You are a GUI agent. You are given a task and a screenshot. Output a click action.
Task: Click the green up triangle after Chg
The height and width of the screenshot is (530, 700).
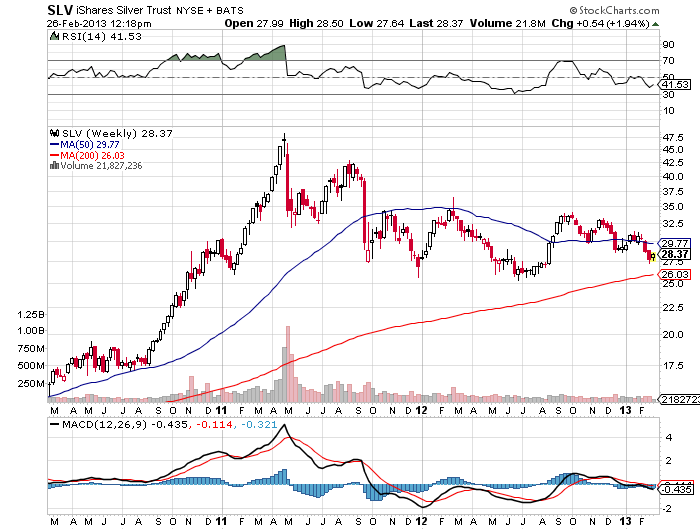tap(654, 24)
